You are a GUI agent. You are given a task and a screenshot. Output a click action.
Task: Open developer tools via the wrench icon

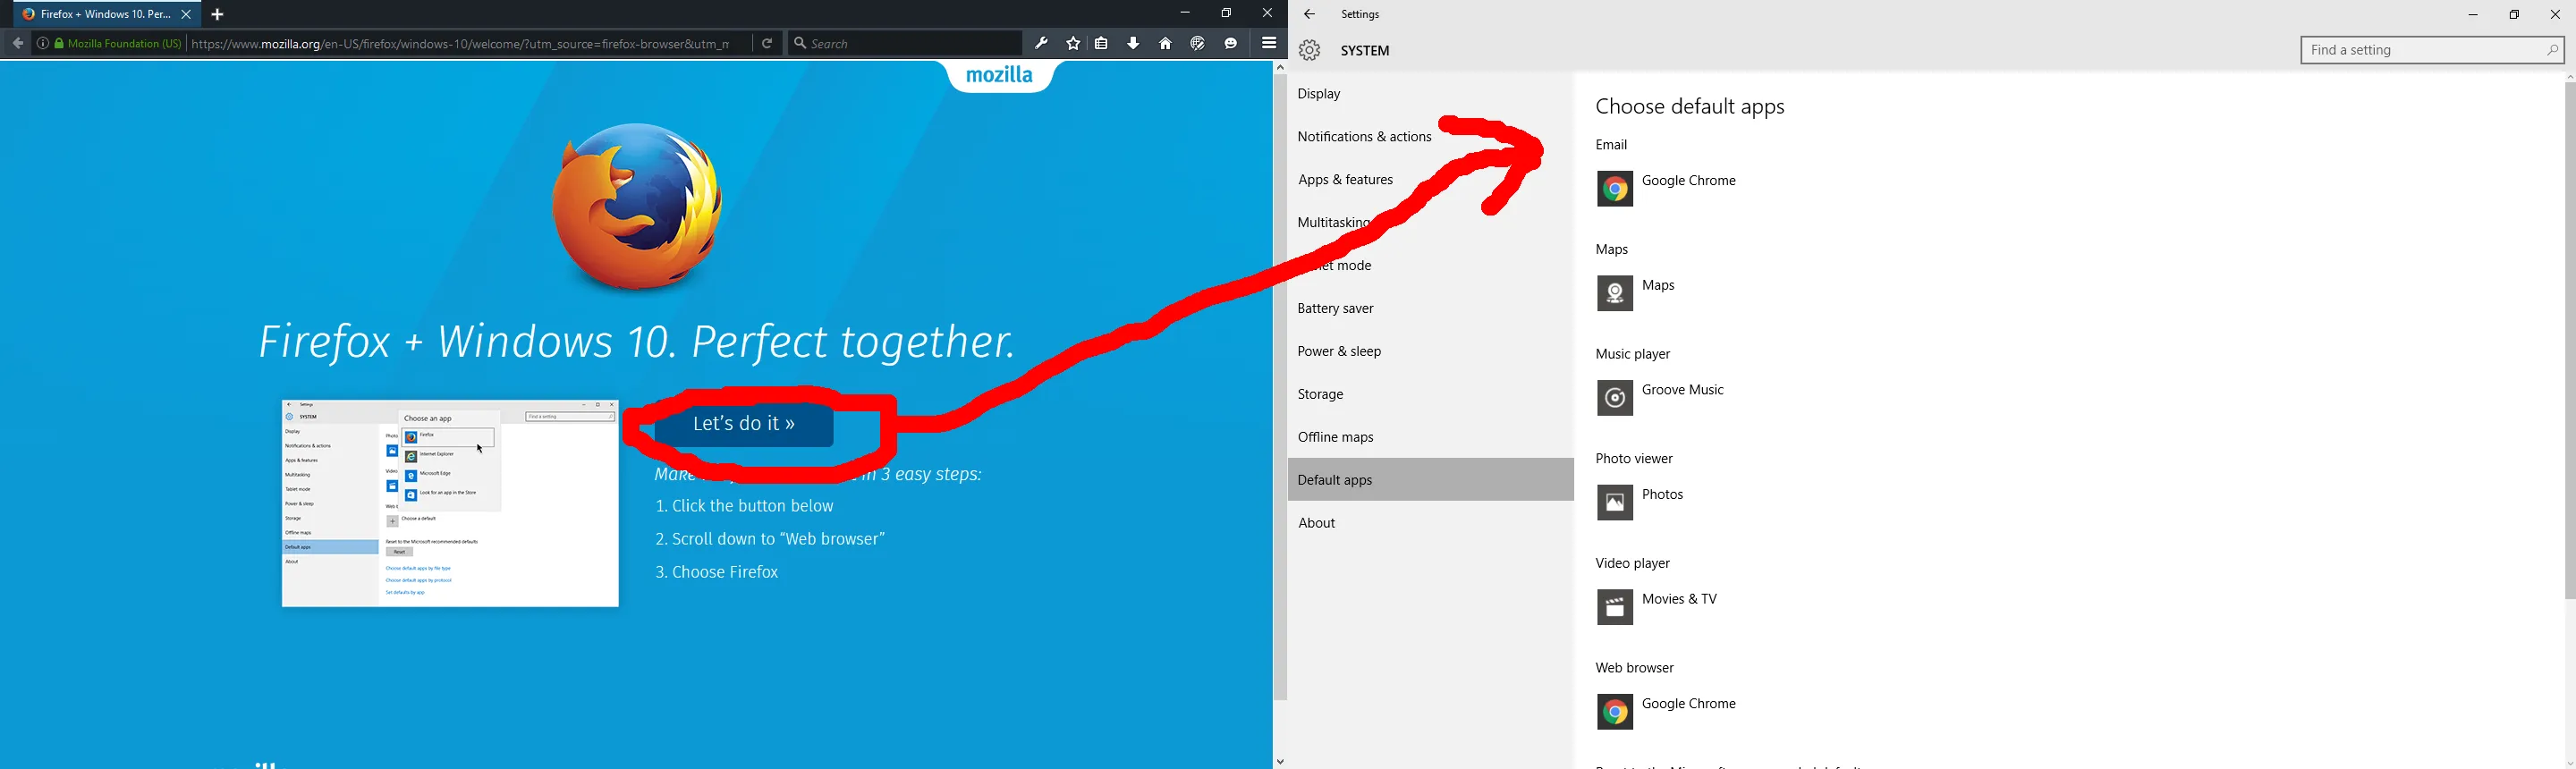1041,44
